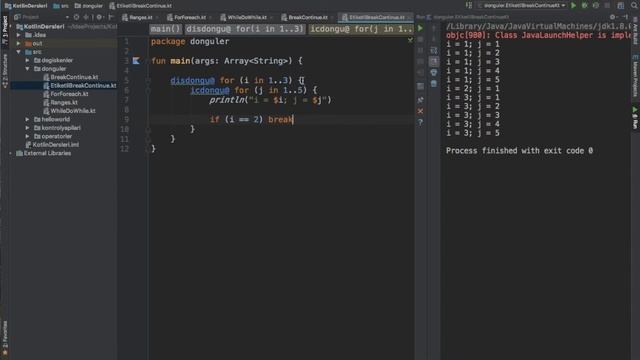Click icdongu@ for(j in 1.. breadcrumb
Viewport: 640px width, 360px height.
(361, 29)
